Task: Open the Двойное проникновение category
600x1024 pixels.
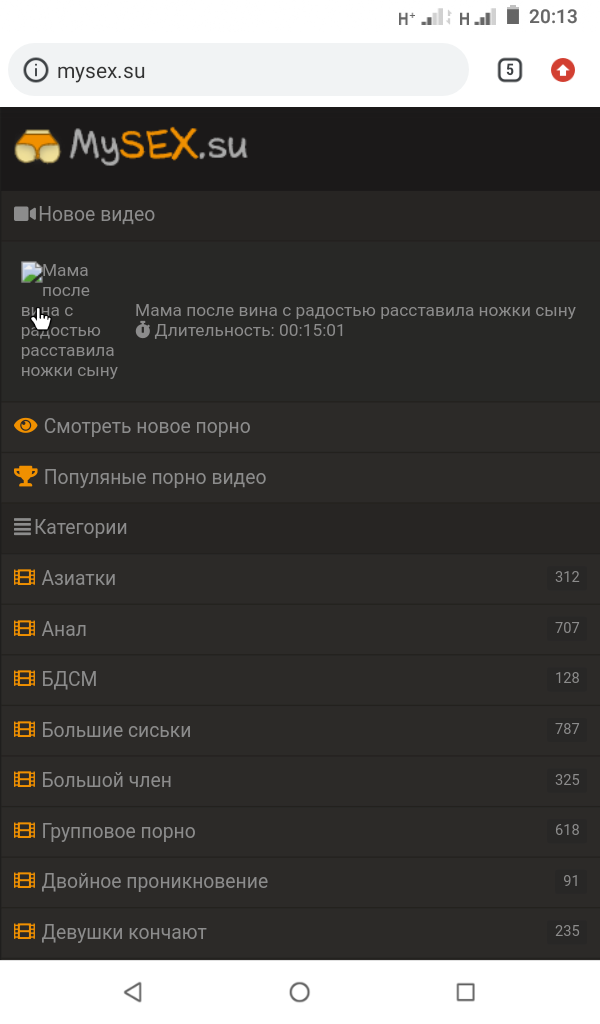Action: 154,882
